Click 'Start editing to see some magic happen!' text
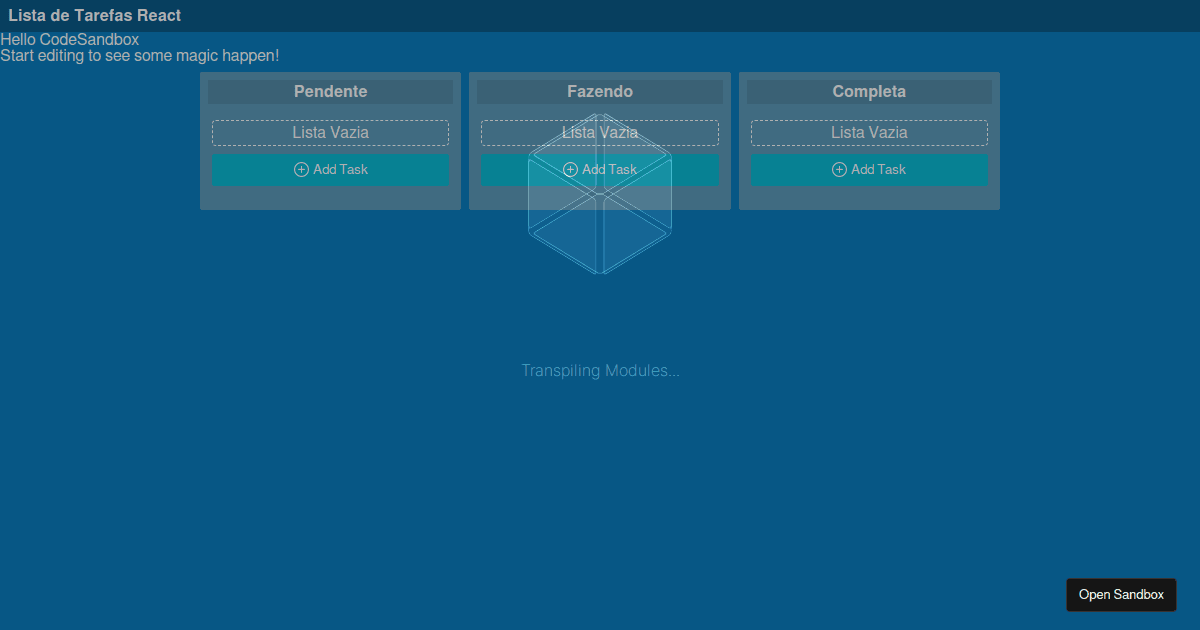 (140, 56)
